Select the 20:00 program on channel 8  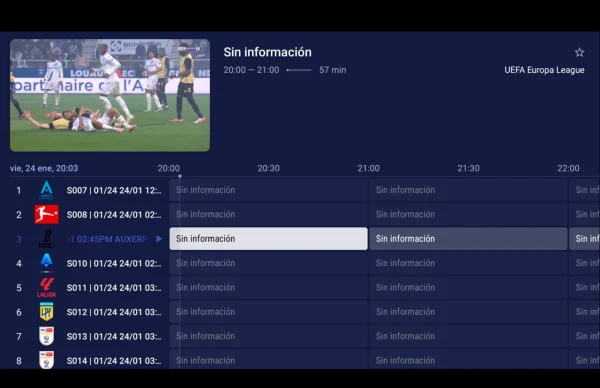tap(269, 360)
